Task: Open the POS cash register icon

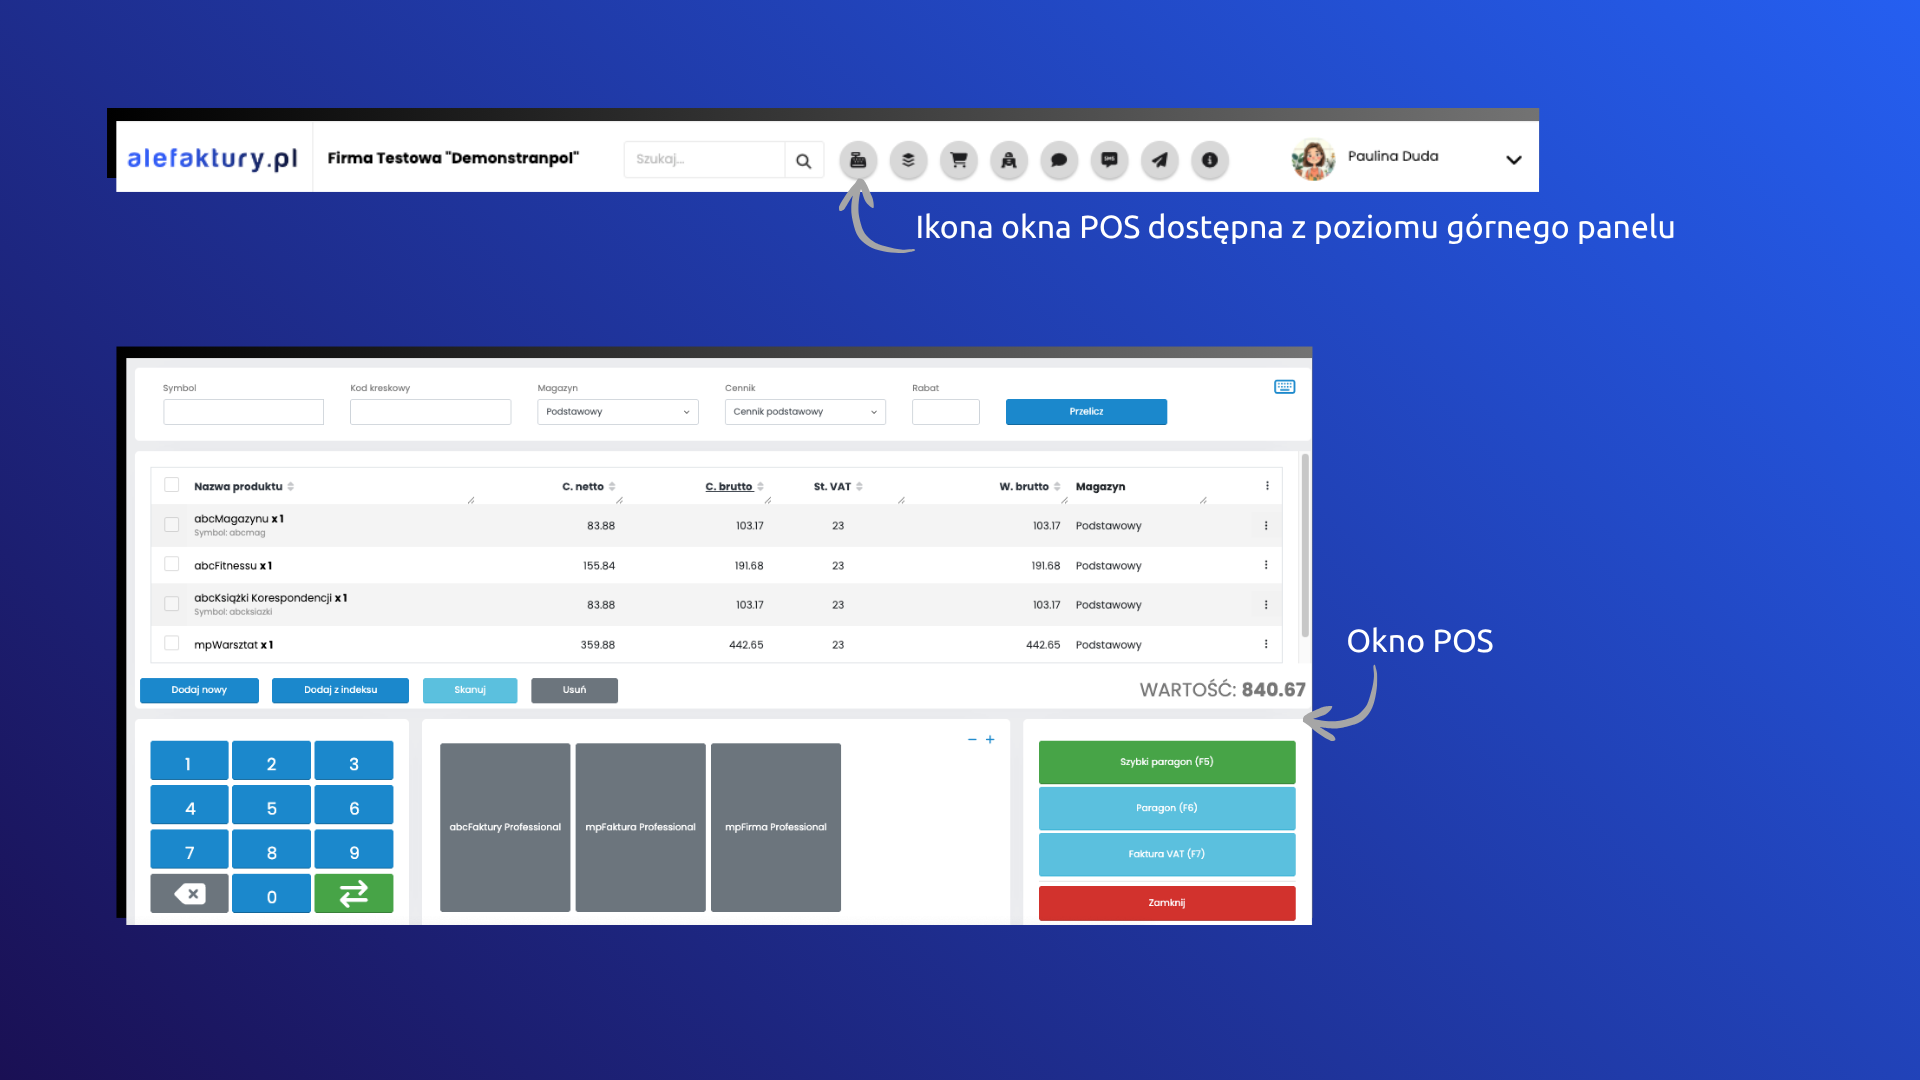Action: click(x=858, y=160)
